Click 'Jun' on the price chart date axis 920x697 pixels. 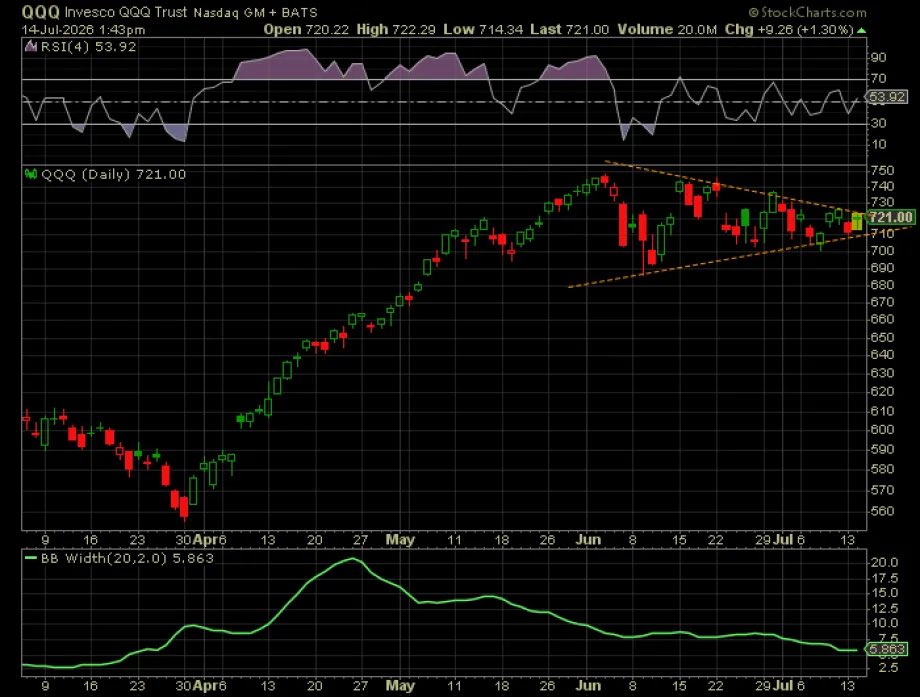[x=588, y=540]
